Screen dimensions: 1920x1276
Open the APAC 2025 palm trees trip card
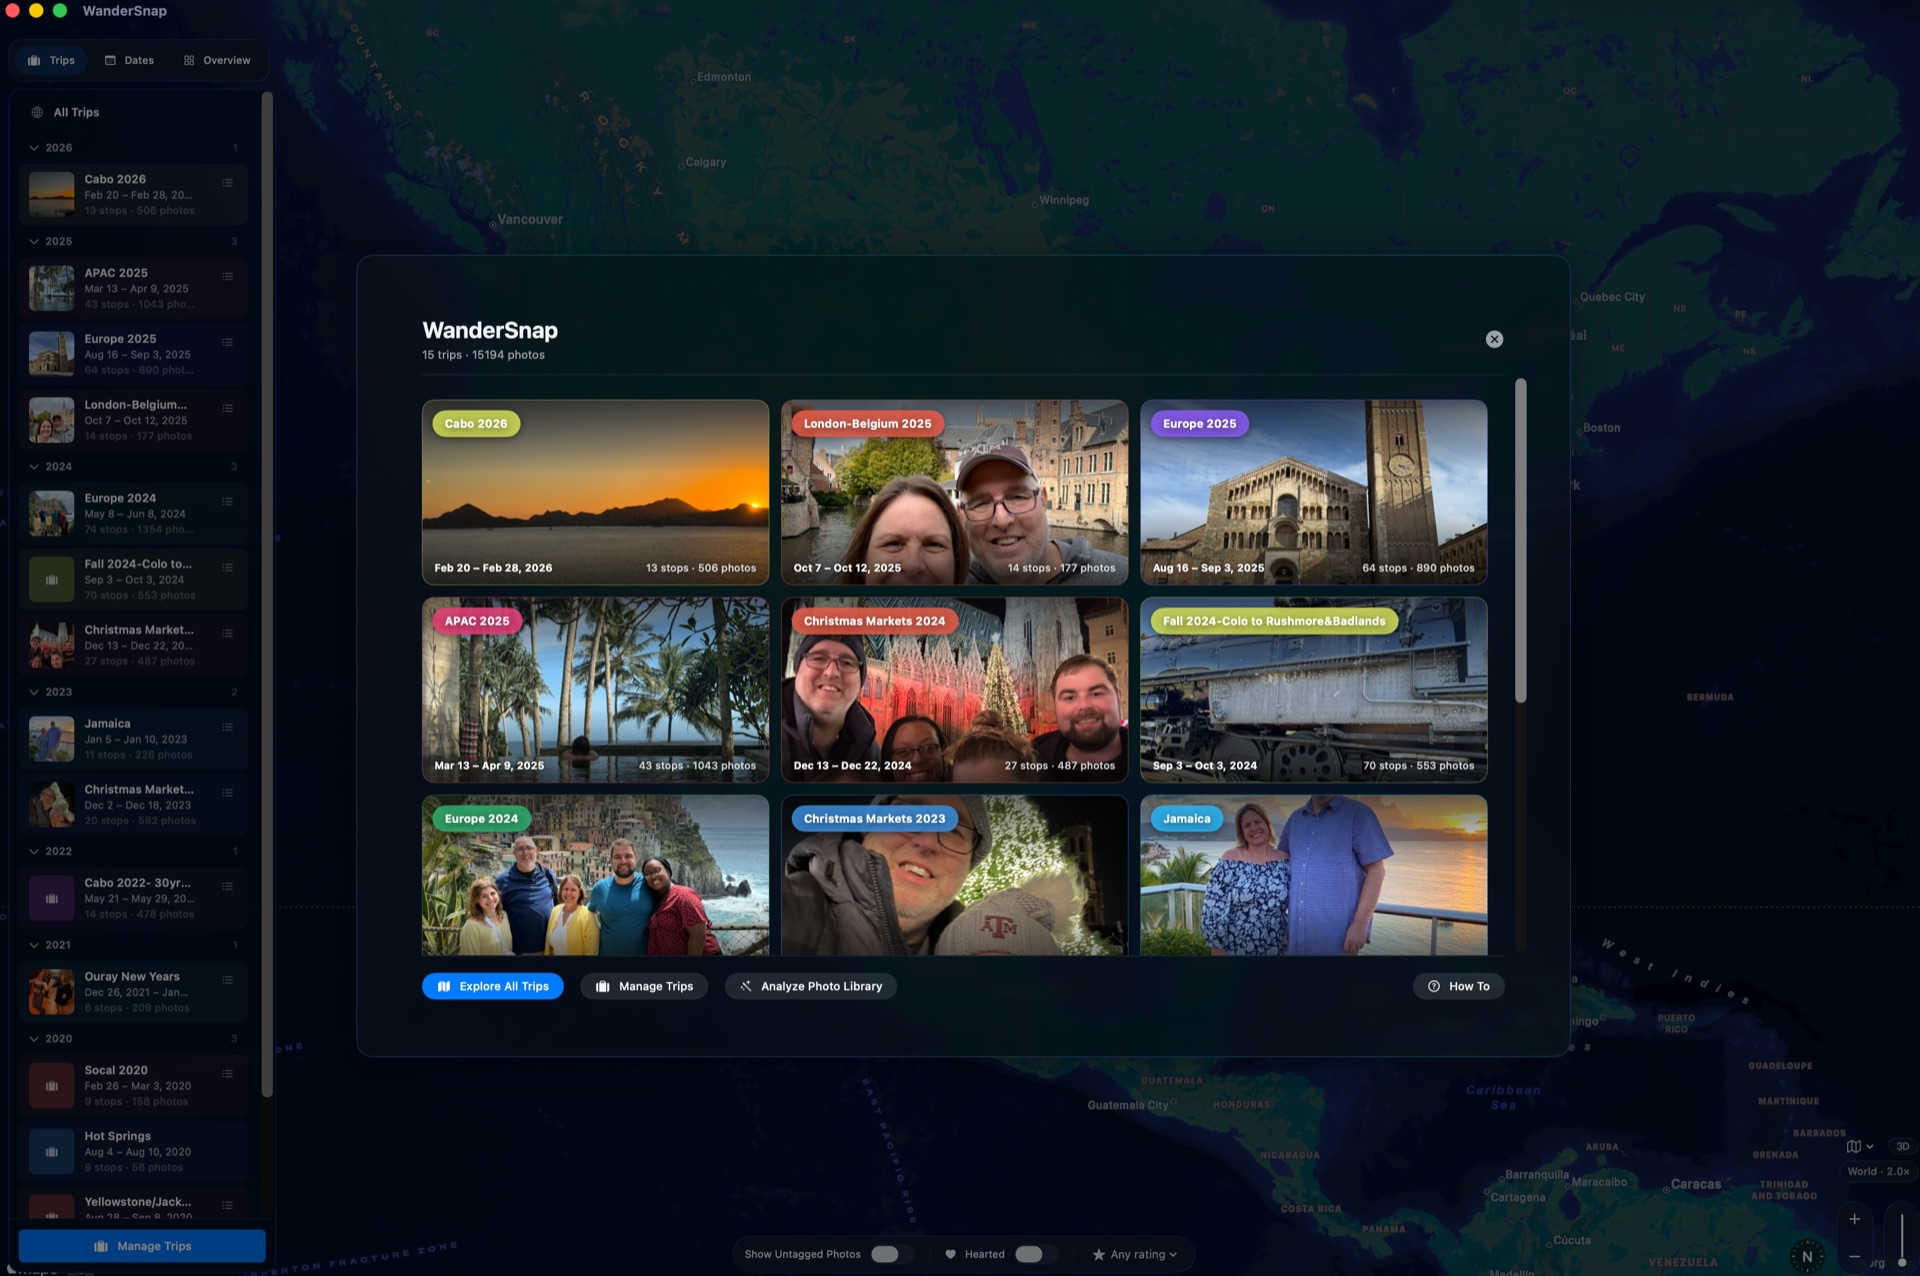[x=595, y=690]
